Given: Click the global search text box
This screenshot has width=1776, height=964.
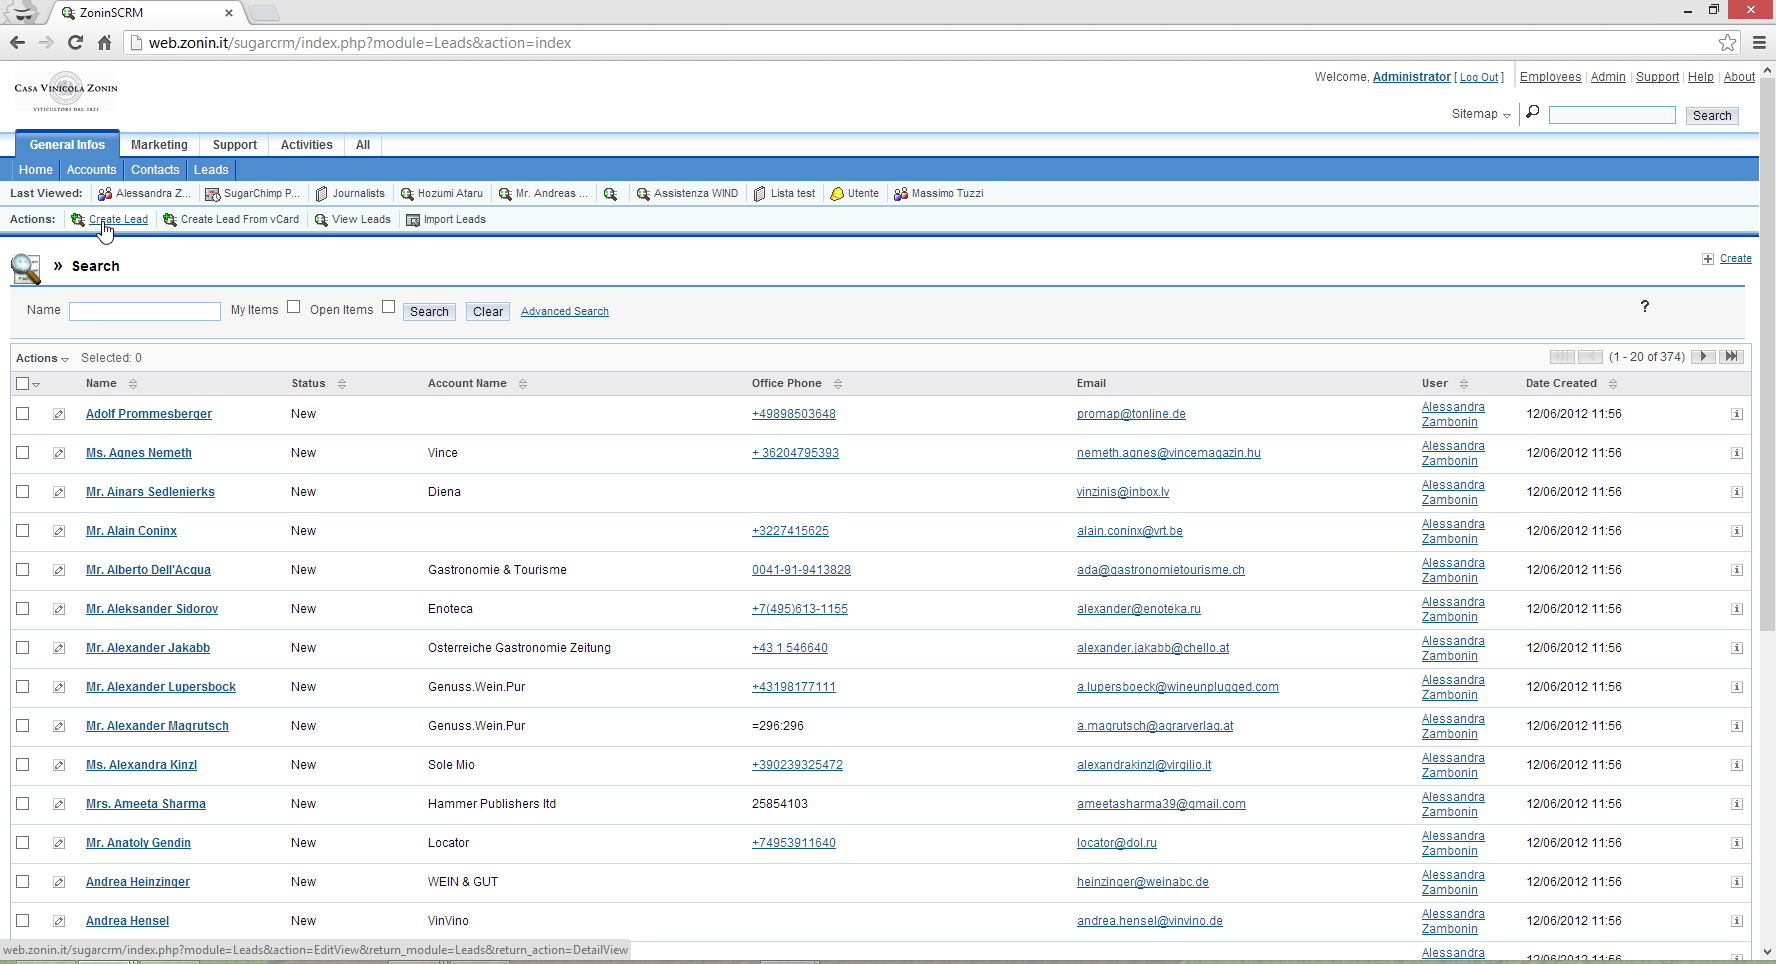Looking at the screenshot, I should click(1612, 115).
